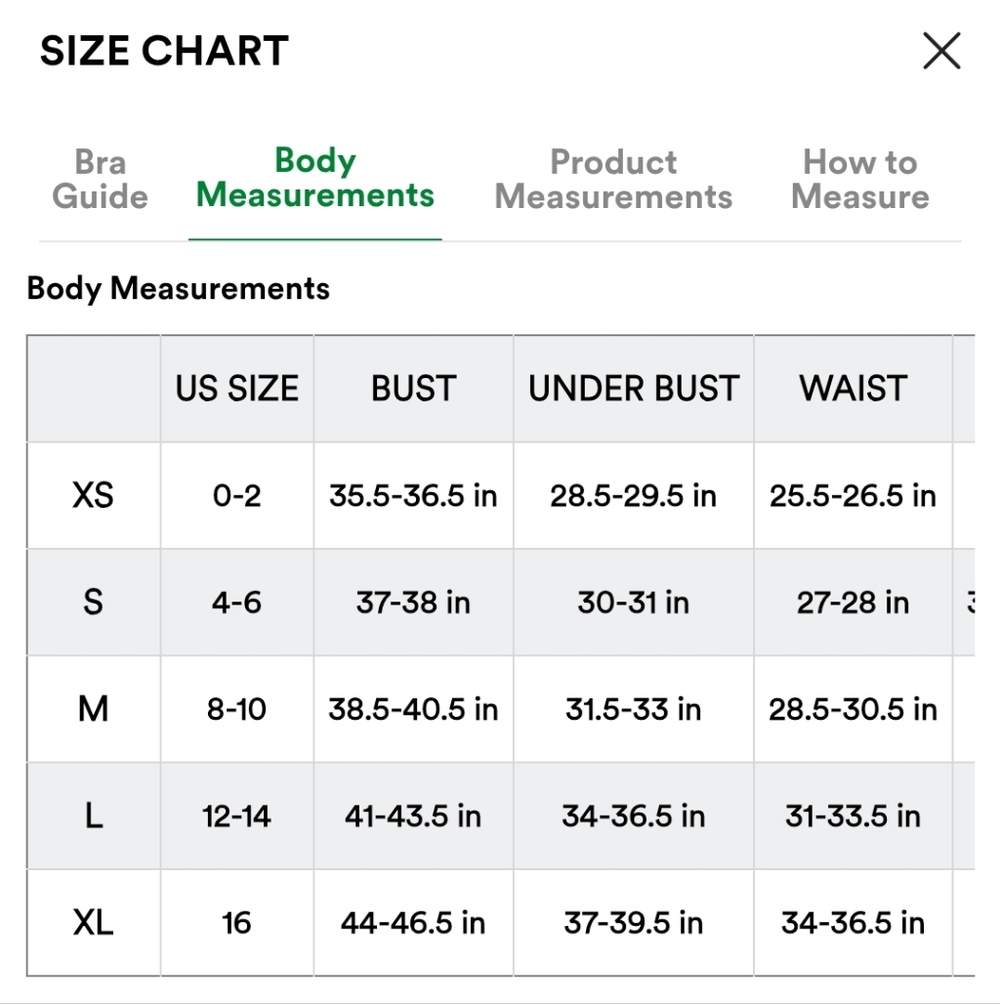This screenshot has height=1004, width=1000.
Task: Select the XL size row label
Action: (93, 922)
